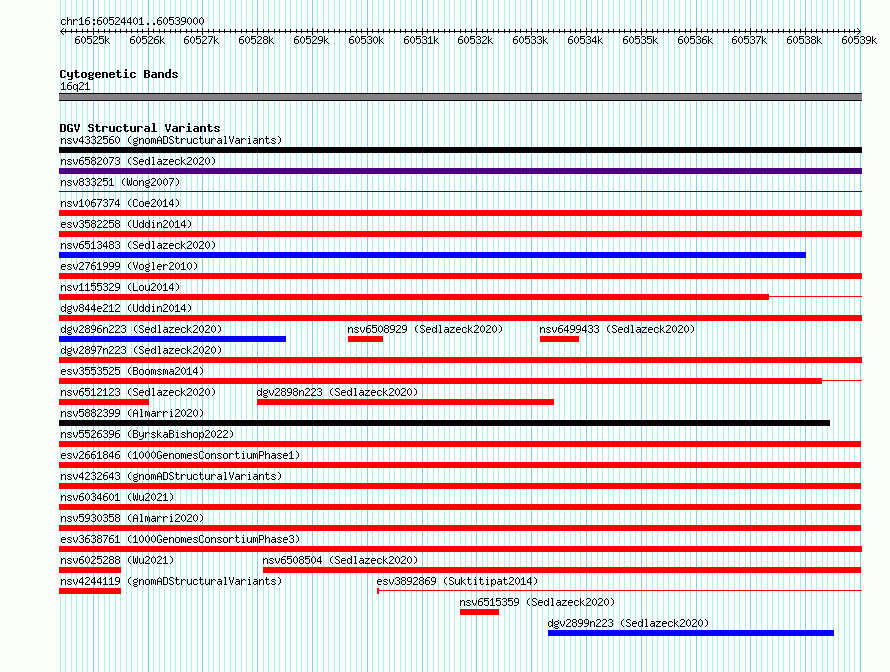Select dgv2899n223 (Sedlazeck2020) label
This screenshot has width=890, height=672.
628,623
